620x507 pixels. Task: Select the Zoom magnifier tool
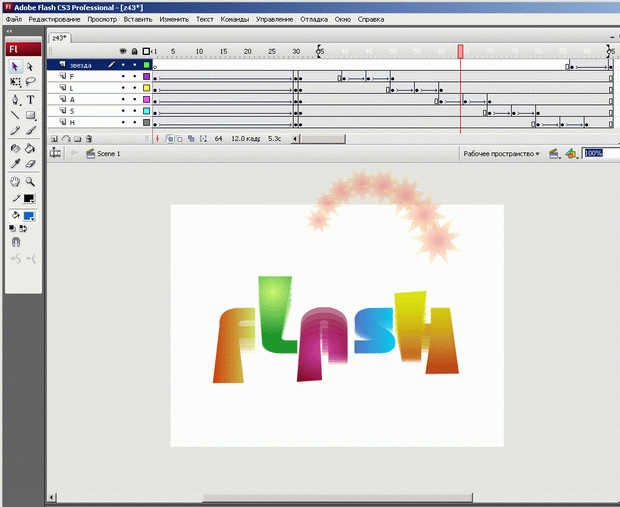(x=30, y=182)
